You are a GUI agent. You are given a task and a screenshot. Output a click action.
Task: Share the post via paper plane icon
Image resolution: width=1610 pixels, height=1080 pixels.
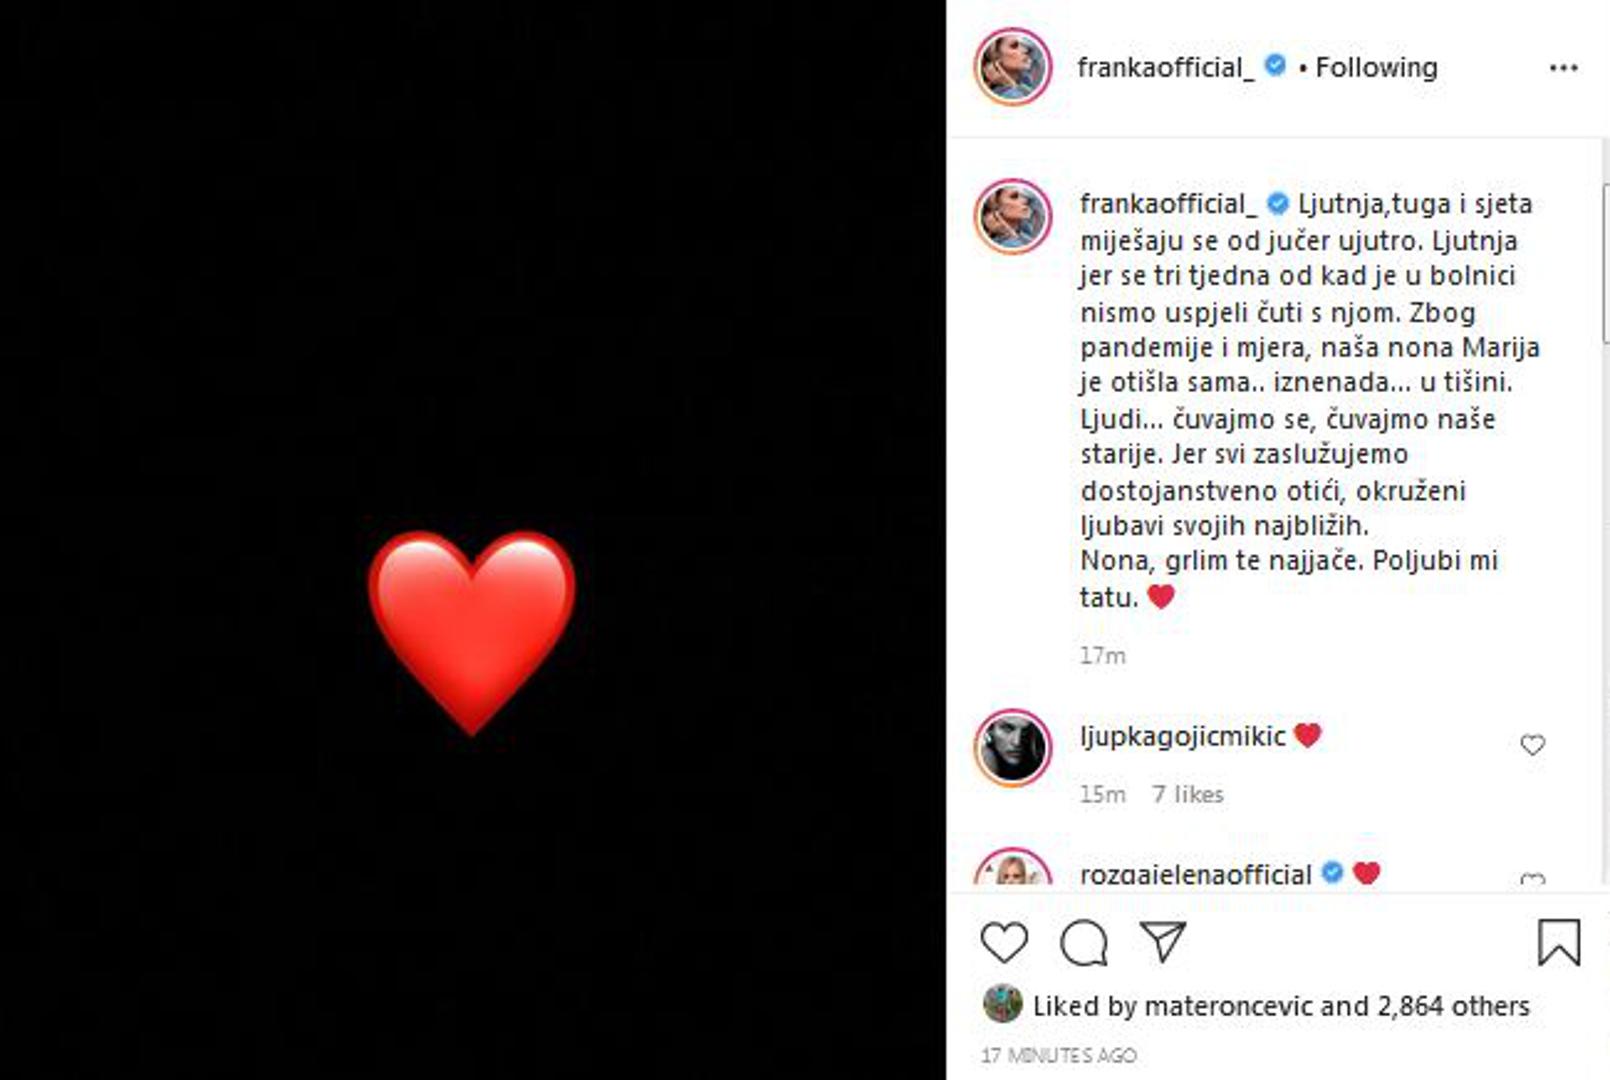tap(1162, 942)
